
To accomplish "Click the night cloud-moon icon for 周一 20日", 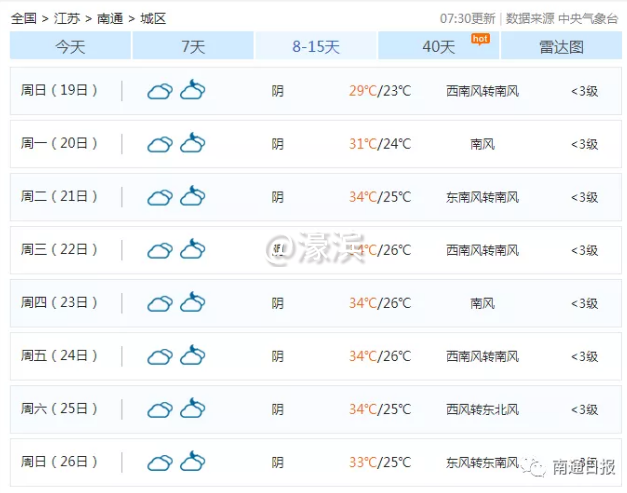I will pyautogui.click(x=193, y=144).
